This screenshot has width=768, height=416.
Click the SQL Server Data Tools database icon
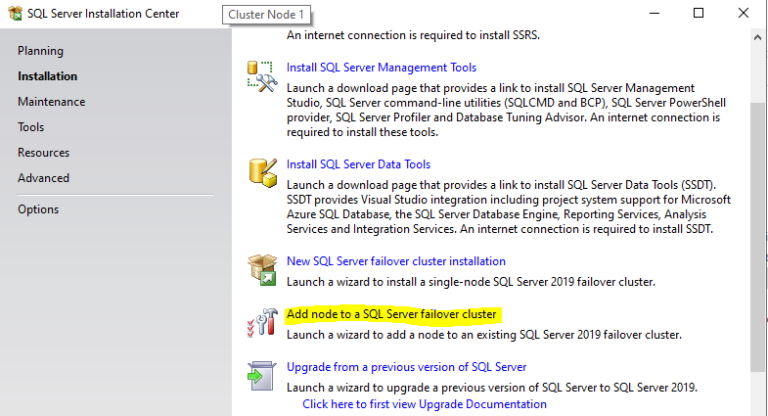(x=261, y=173)
